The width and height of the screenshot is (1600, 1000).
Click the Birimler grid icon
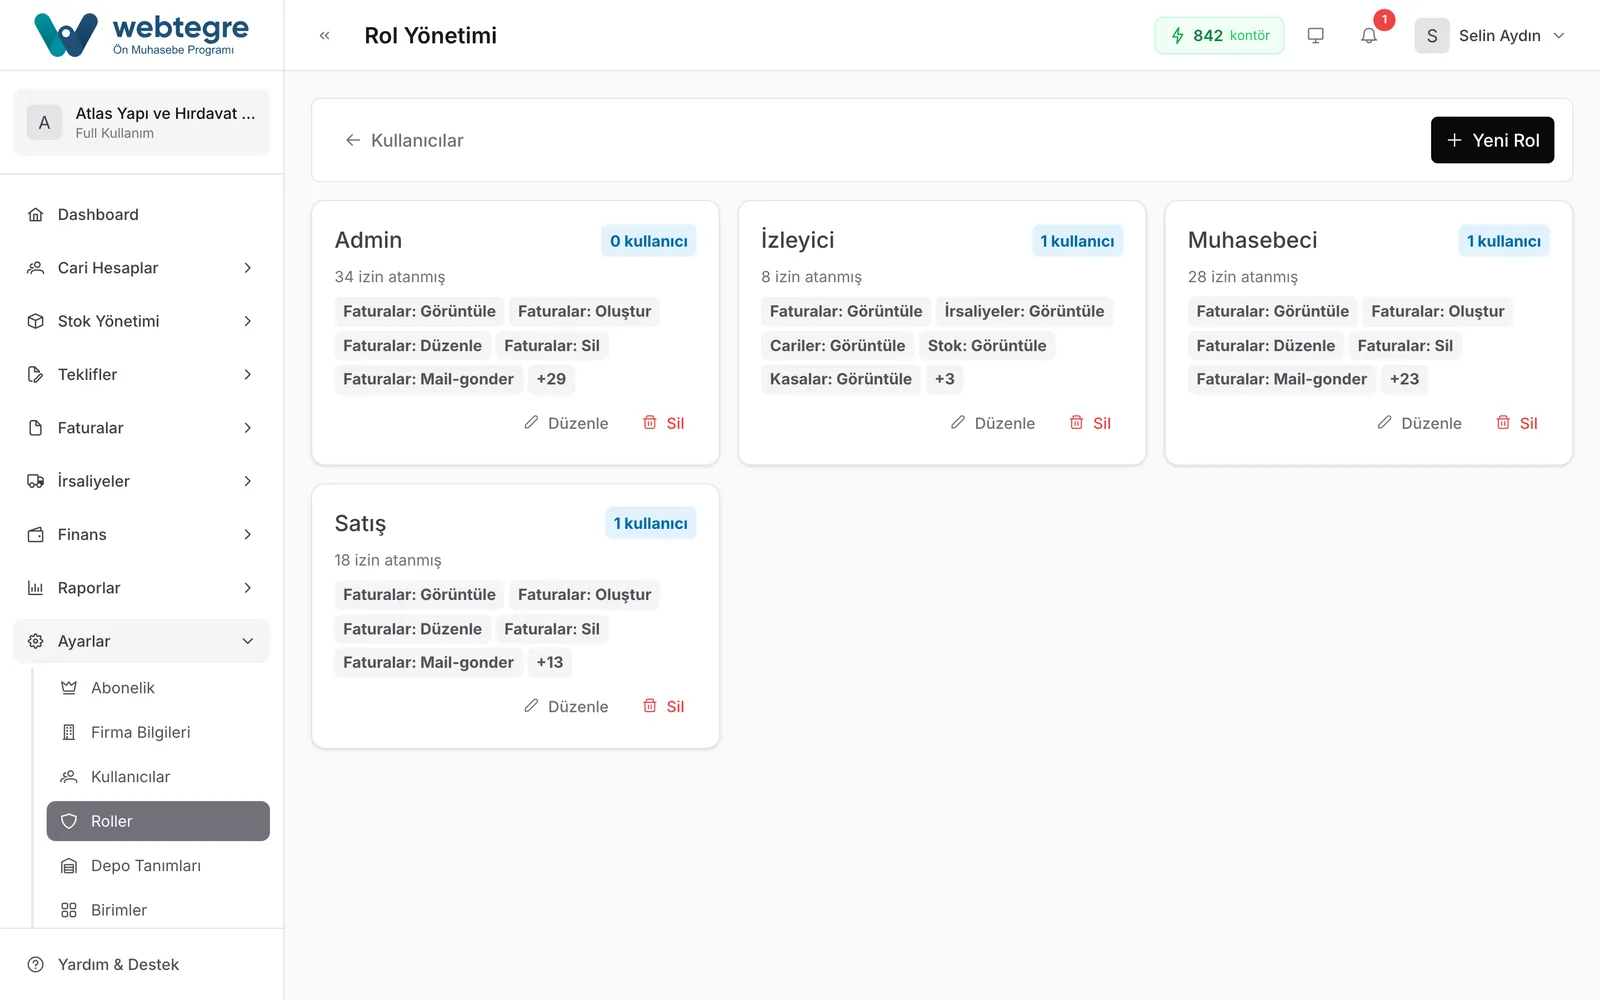69,910
